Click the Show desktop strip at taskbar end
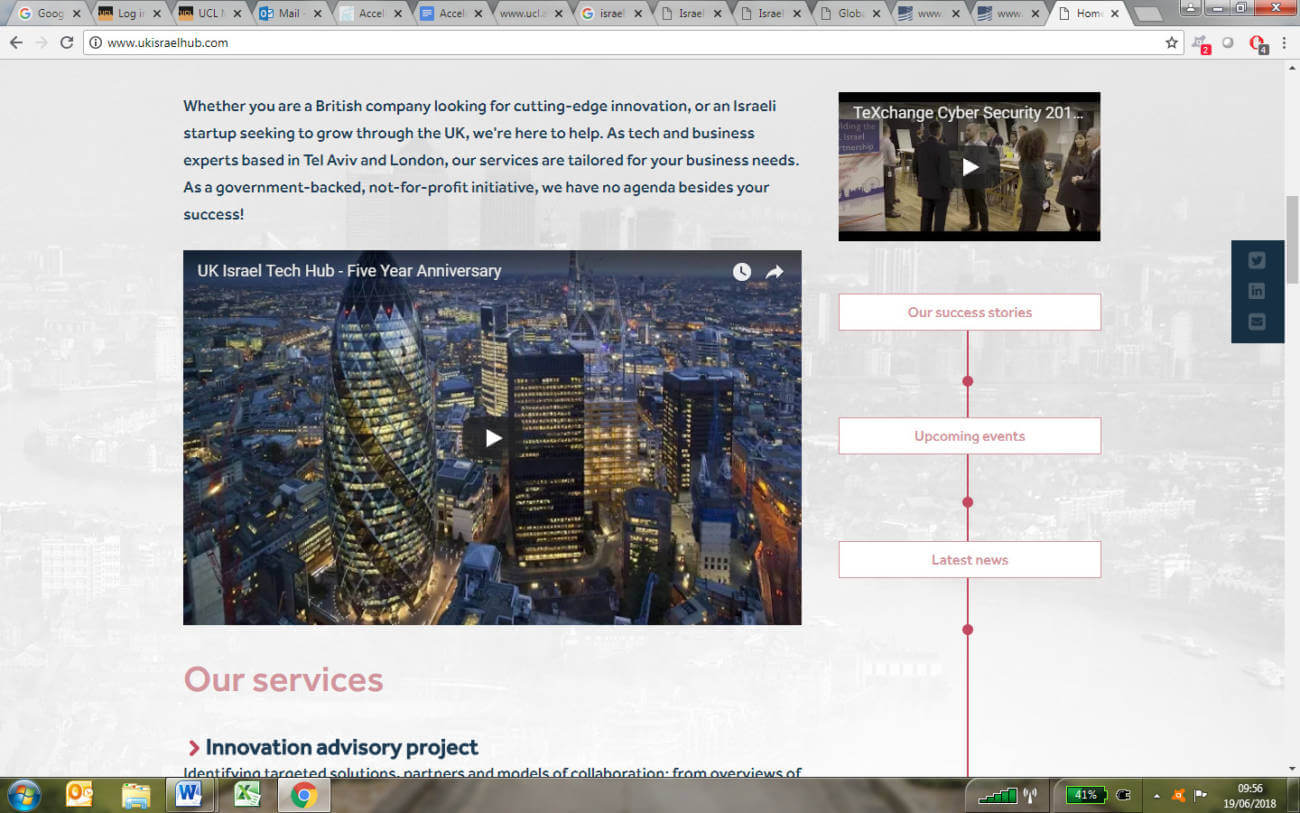The image size is (1300, 813). pos(1292,795)
